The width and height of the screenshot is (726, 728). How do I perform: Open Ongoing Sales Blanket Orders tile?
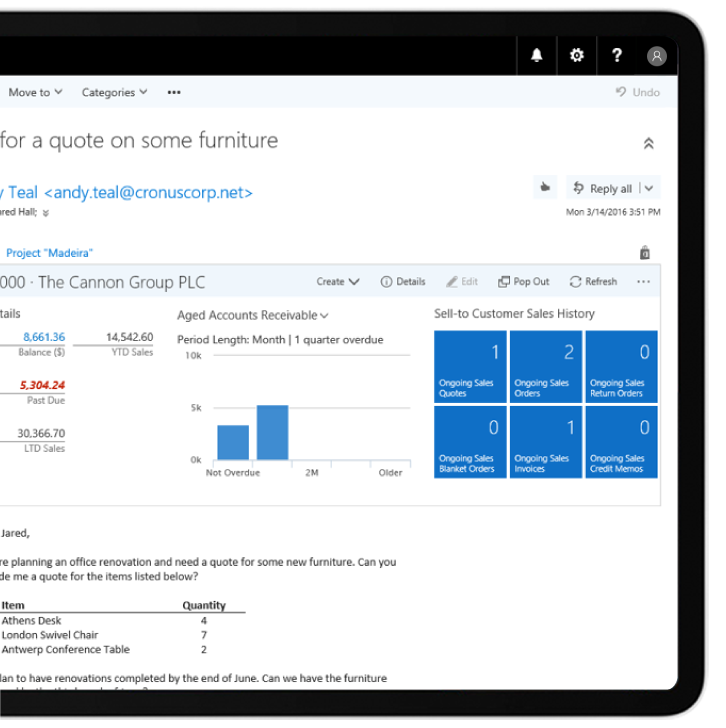(470, 442)
